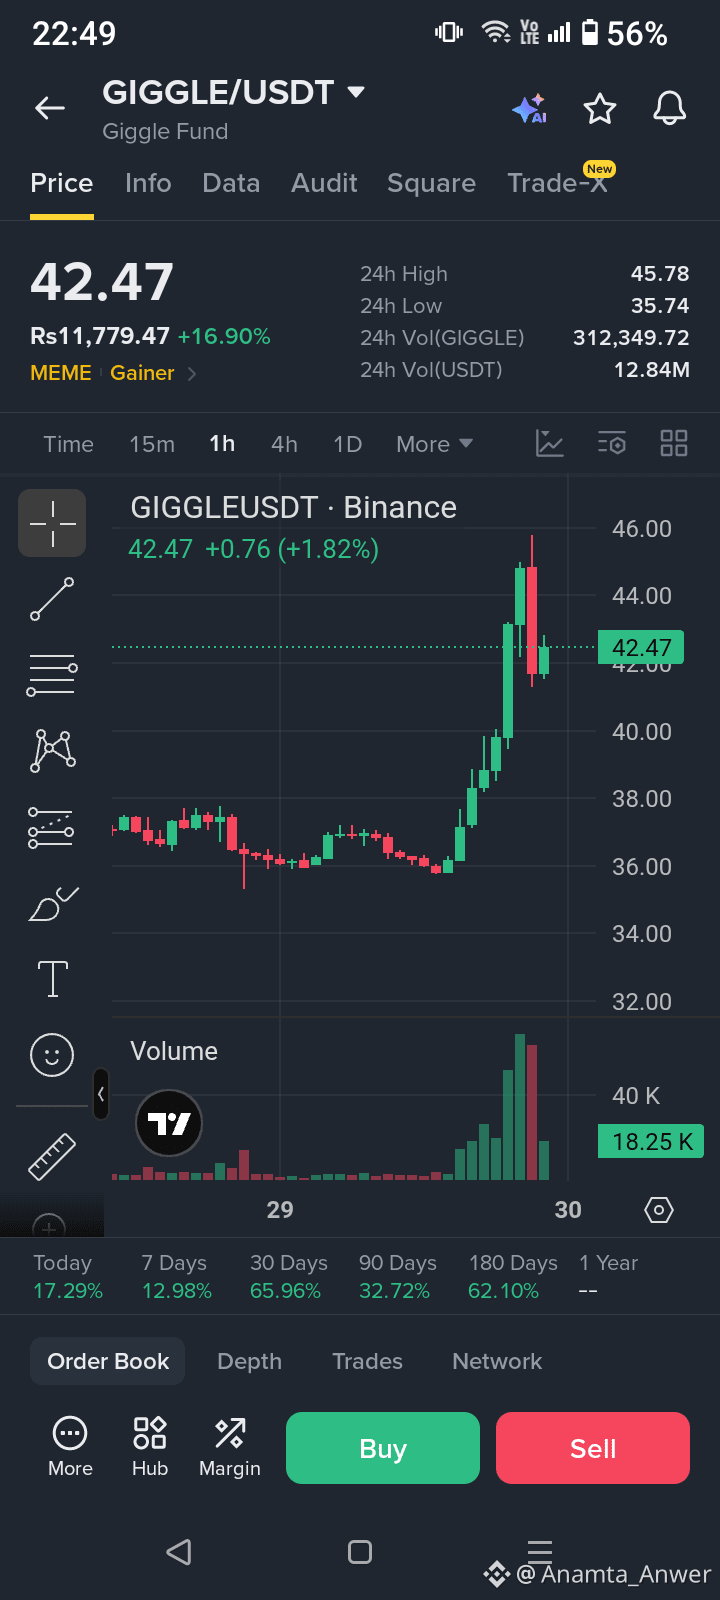The width and height of the screenshot is (720, 1600).
Task: Switch to the Price tab
Action: [62, 183]
